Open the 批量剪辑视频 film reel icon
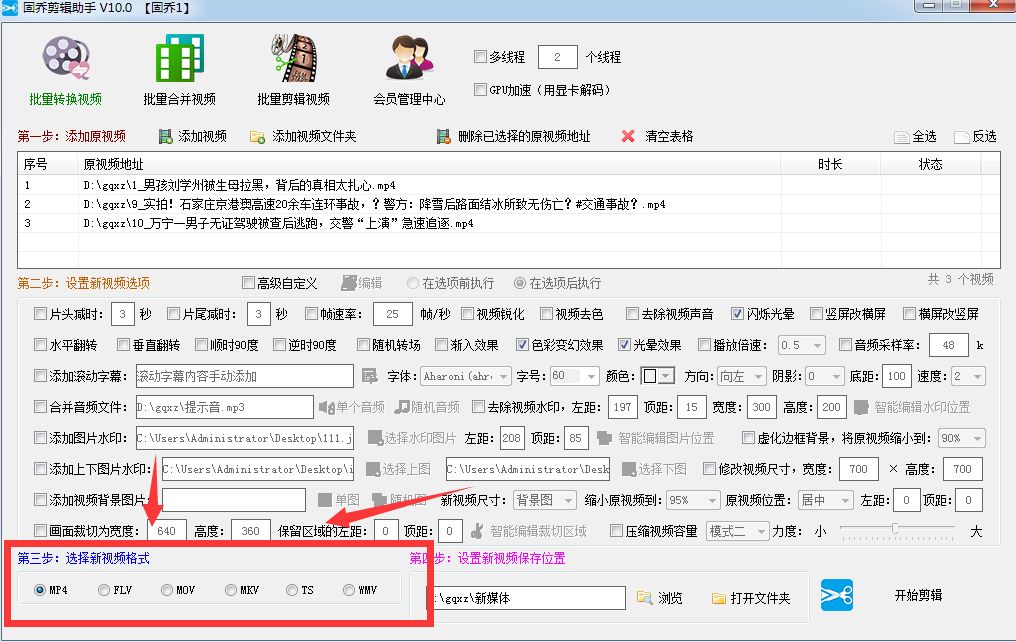Screen dimensions: 1016x642 294,58
